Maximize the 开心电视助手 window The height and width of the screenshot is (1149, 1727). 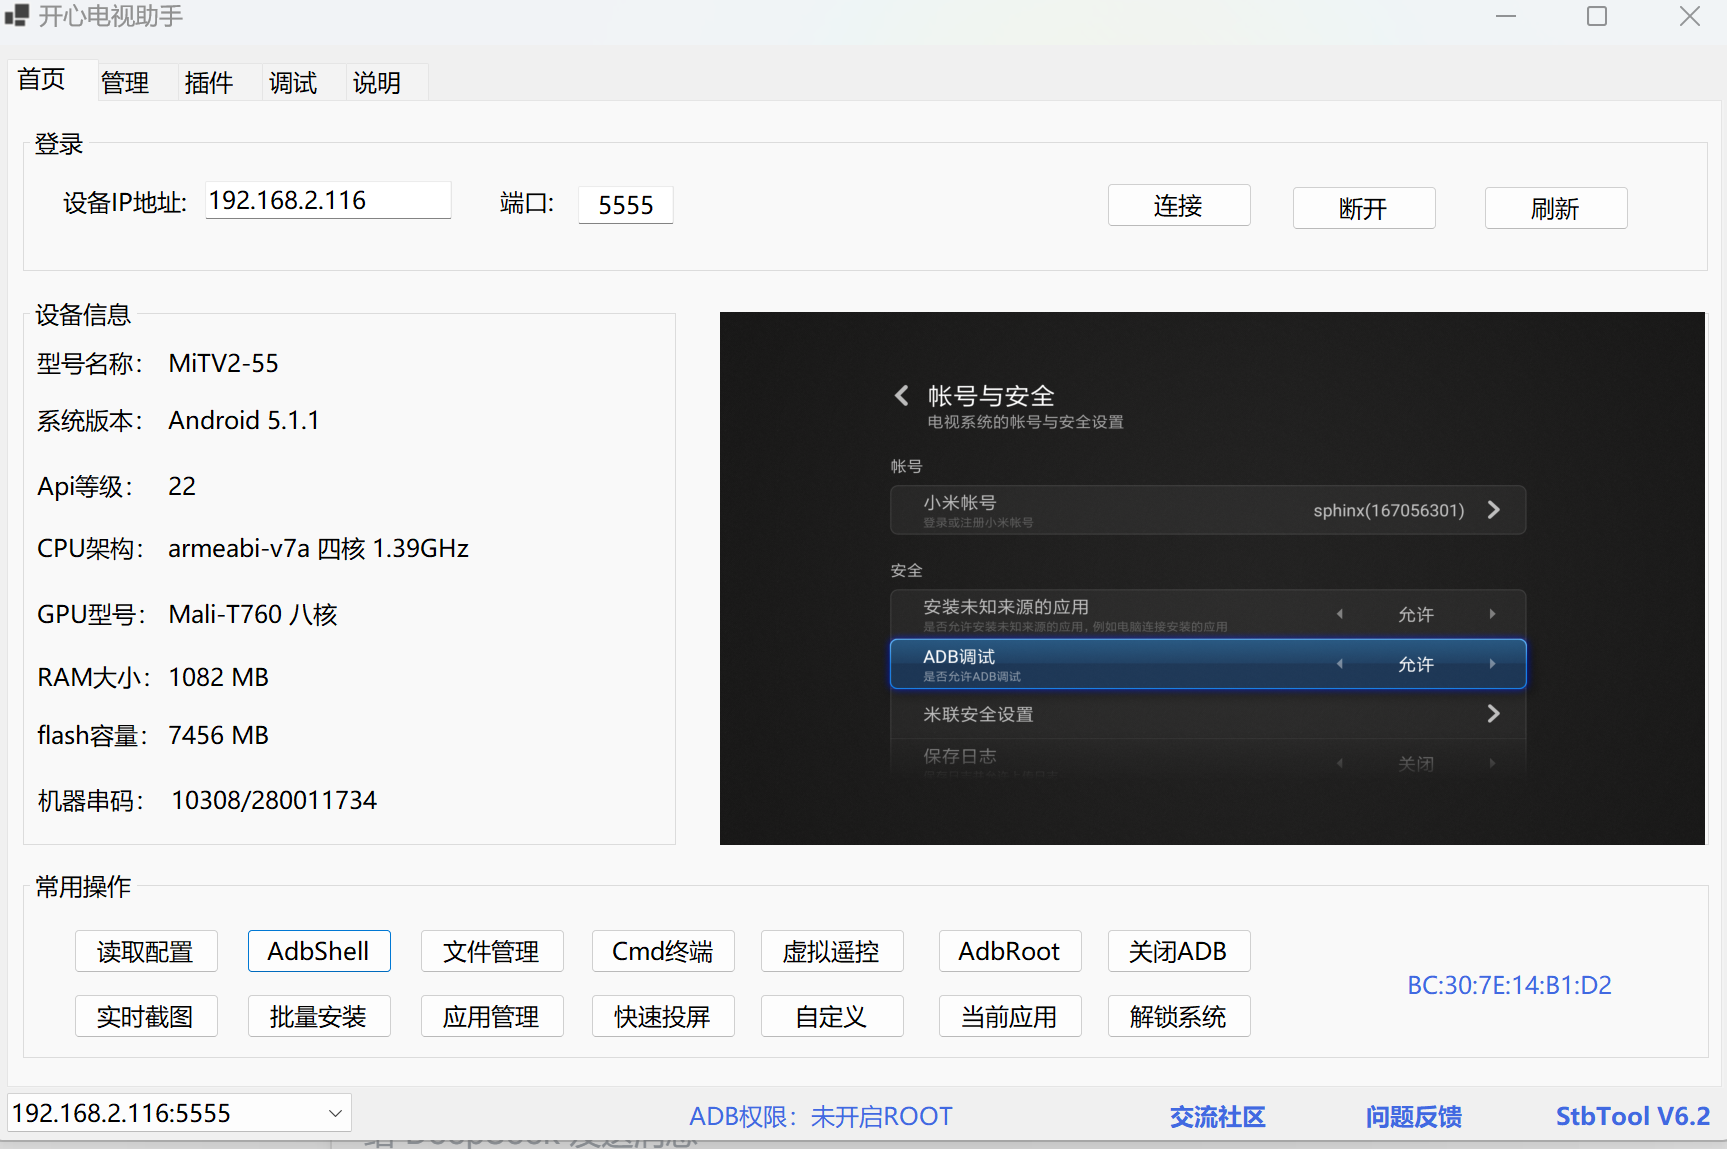click(x=1597, y=17)
